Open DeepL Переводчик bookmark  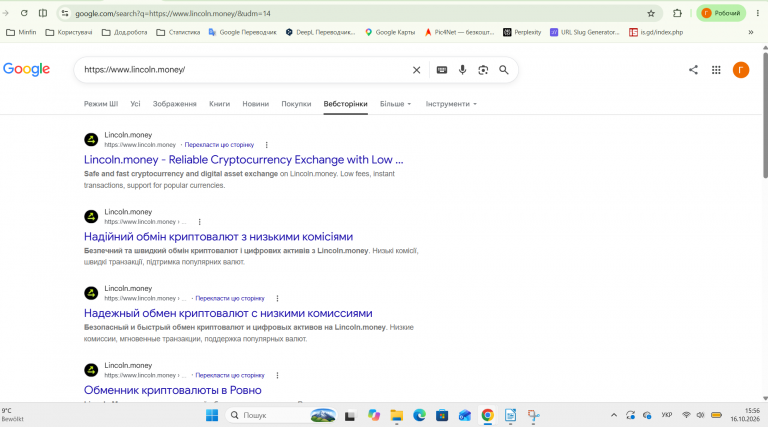click(320, 32)
